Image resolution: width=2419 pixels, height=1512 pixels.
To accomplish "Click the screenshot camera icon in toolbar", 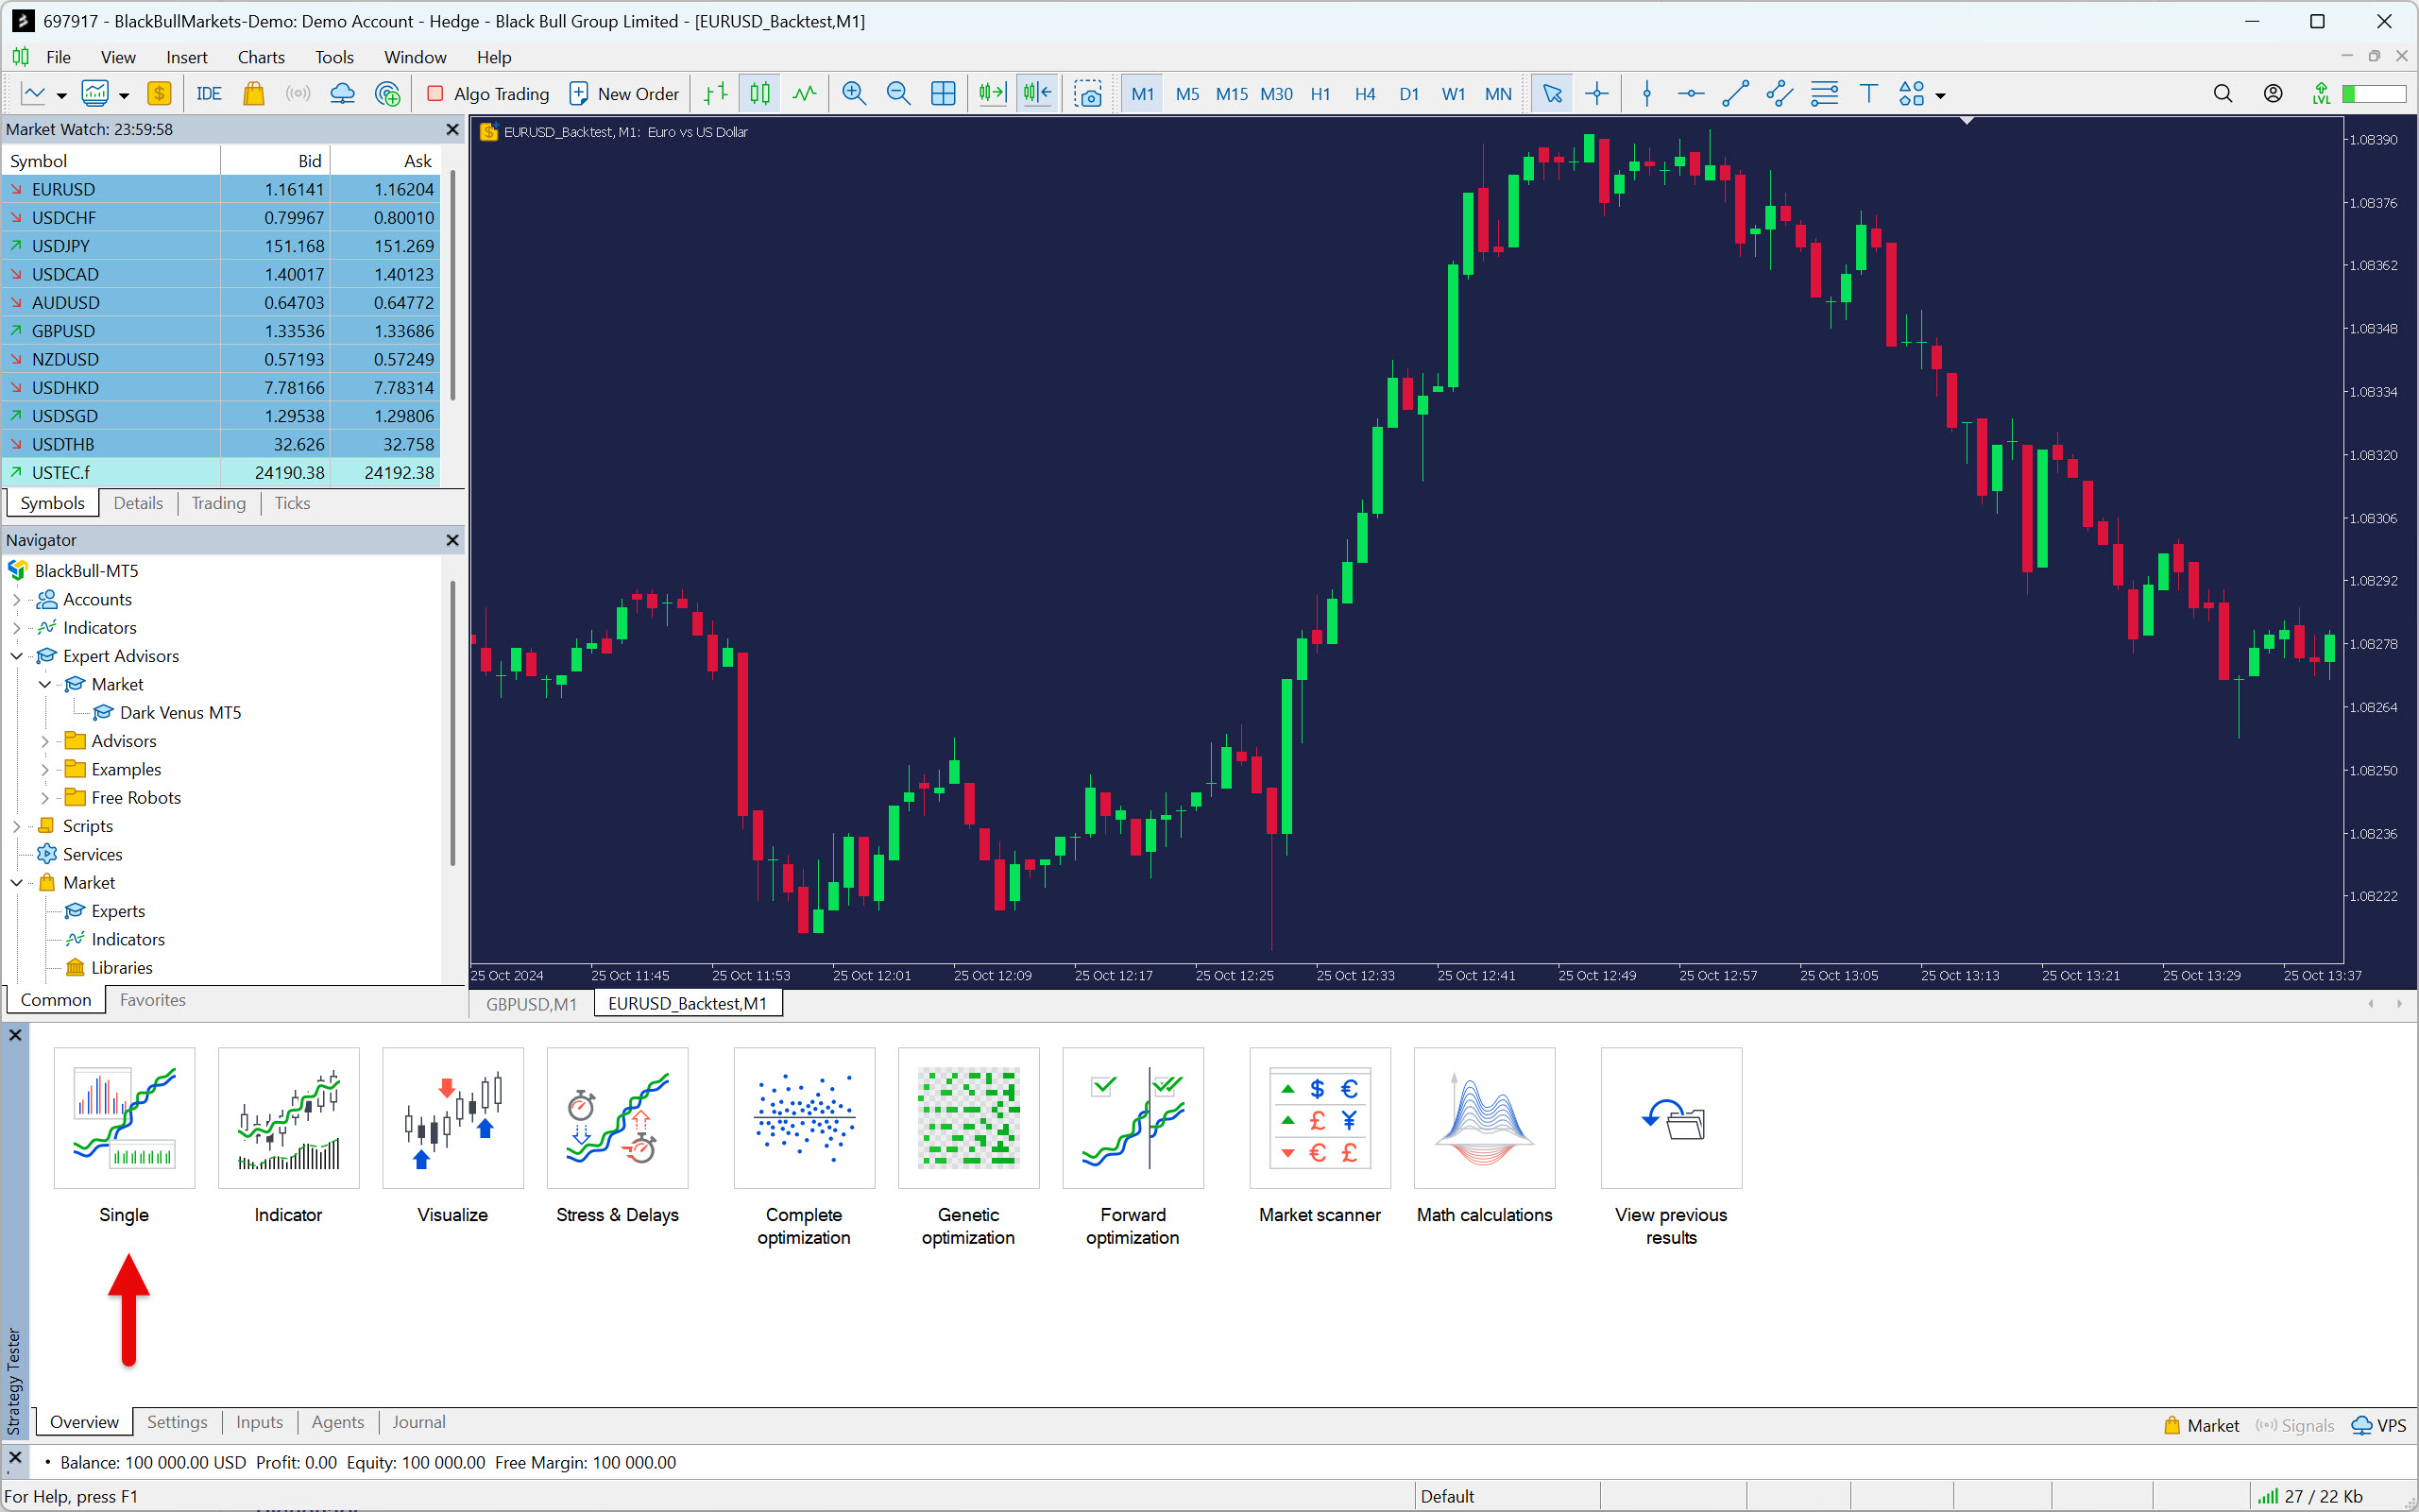I will (1088, 94).
